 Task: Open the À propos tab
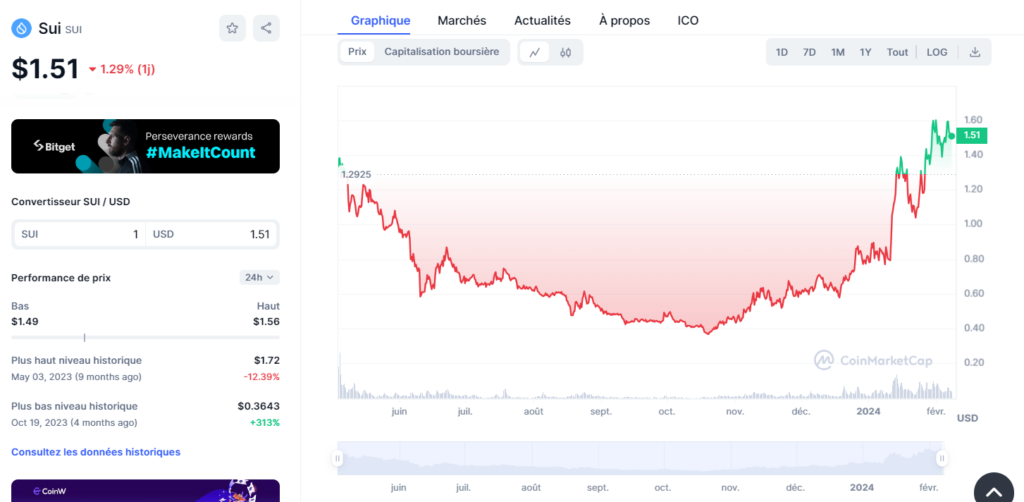(624, 20)
